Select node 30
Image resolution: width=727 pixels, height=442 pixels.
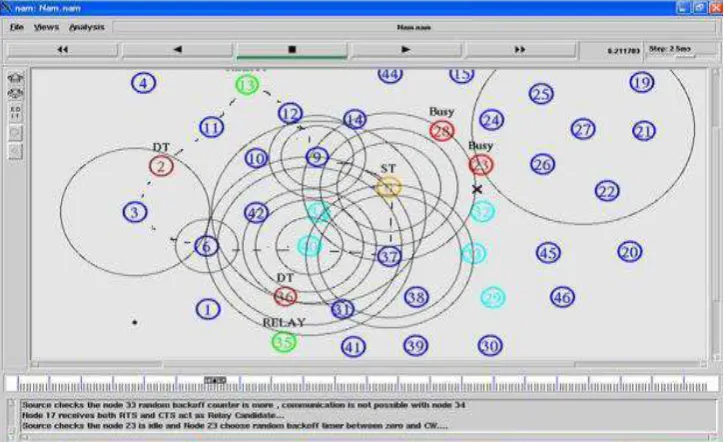point(490,346)
